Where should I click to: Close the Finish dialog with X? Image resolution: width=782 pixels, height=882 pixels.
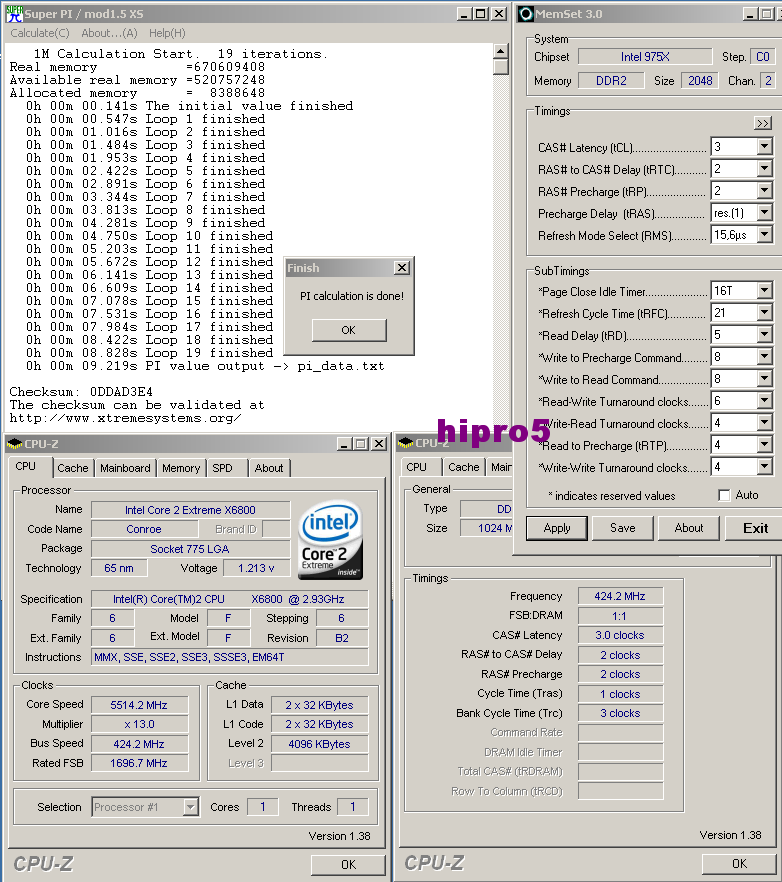[x=401, y=268]
